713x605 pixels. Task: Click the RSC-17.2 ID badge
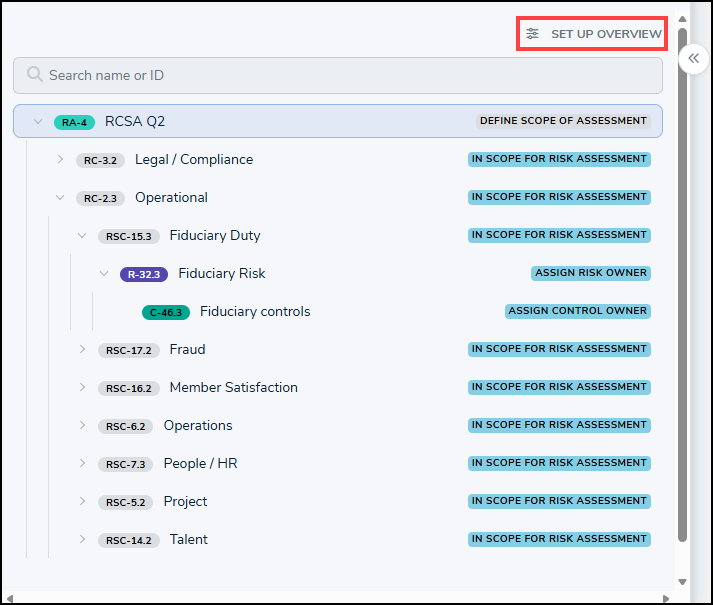point(129,350)
